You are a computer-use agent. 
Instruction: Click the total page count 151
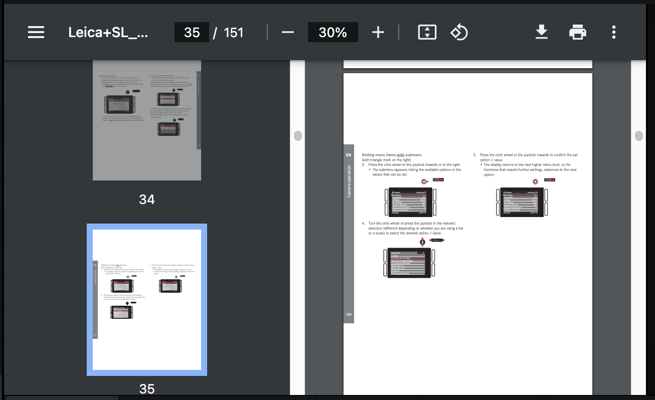pyautogui.click(x=233, y=32)
